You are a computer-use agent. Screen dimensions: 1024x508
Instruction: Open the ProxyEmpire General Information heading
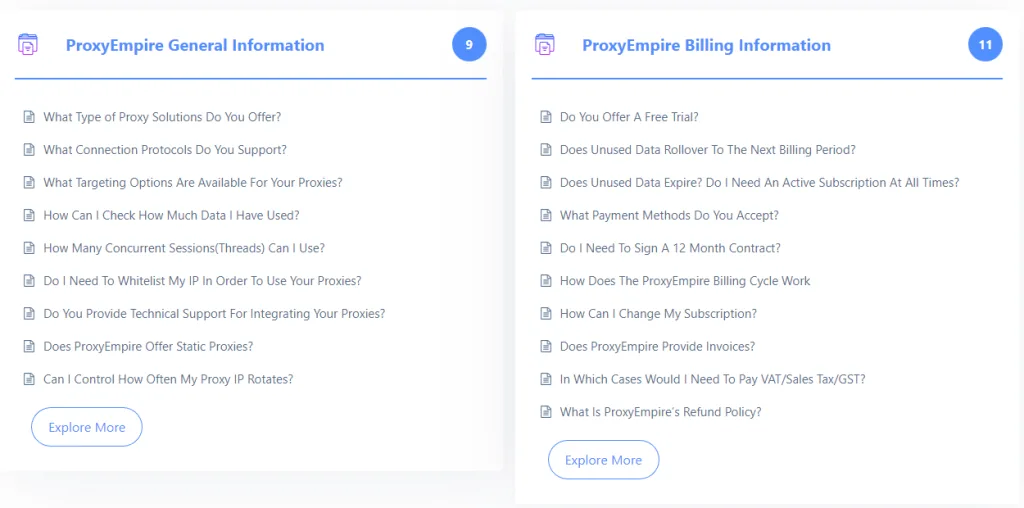click(x=195, y=45)
